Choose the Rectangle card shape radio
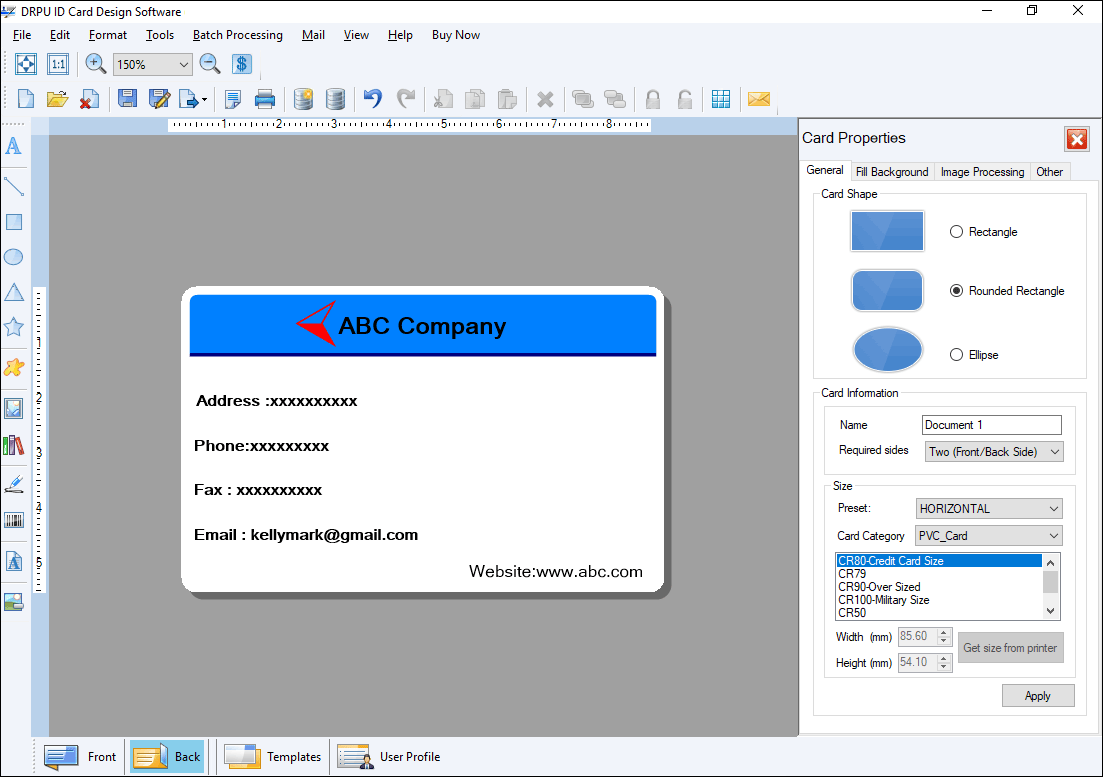Screen dimensions: 1103x777 [956, 231]
